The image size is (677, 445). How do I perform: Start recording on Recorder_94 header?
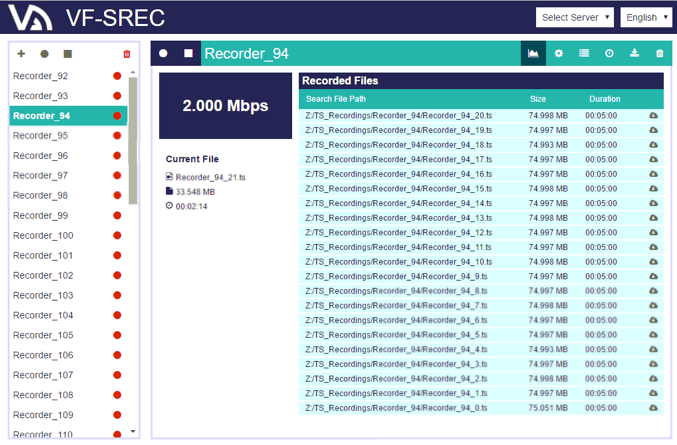click(163, 53)
